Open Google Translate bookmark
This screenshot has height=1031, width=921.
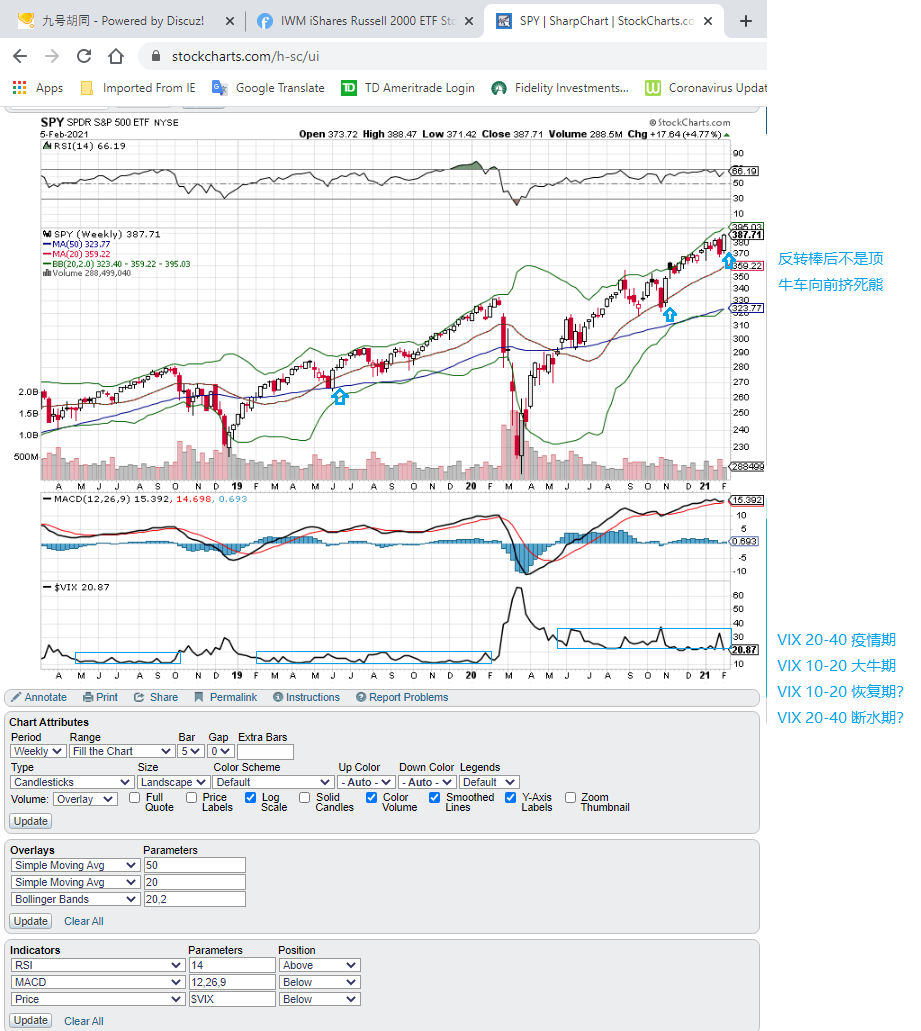click(220, 88)
